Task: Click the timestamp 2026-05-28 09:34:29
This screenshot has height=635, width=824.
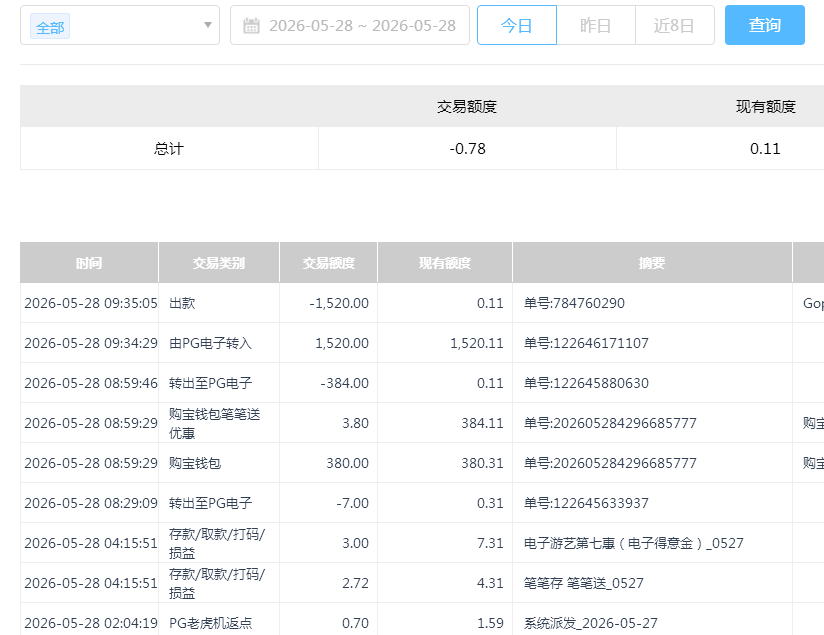Action: 91,343
